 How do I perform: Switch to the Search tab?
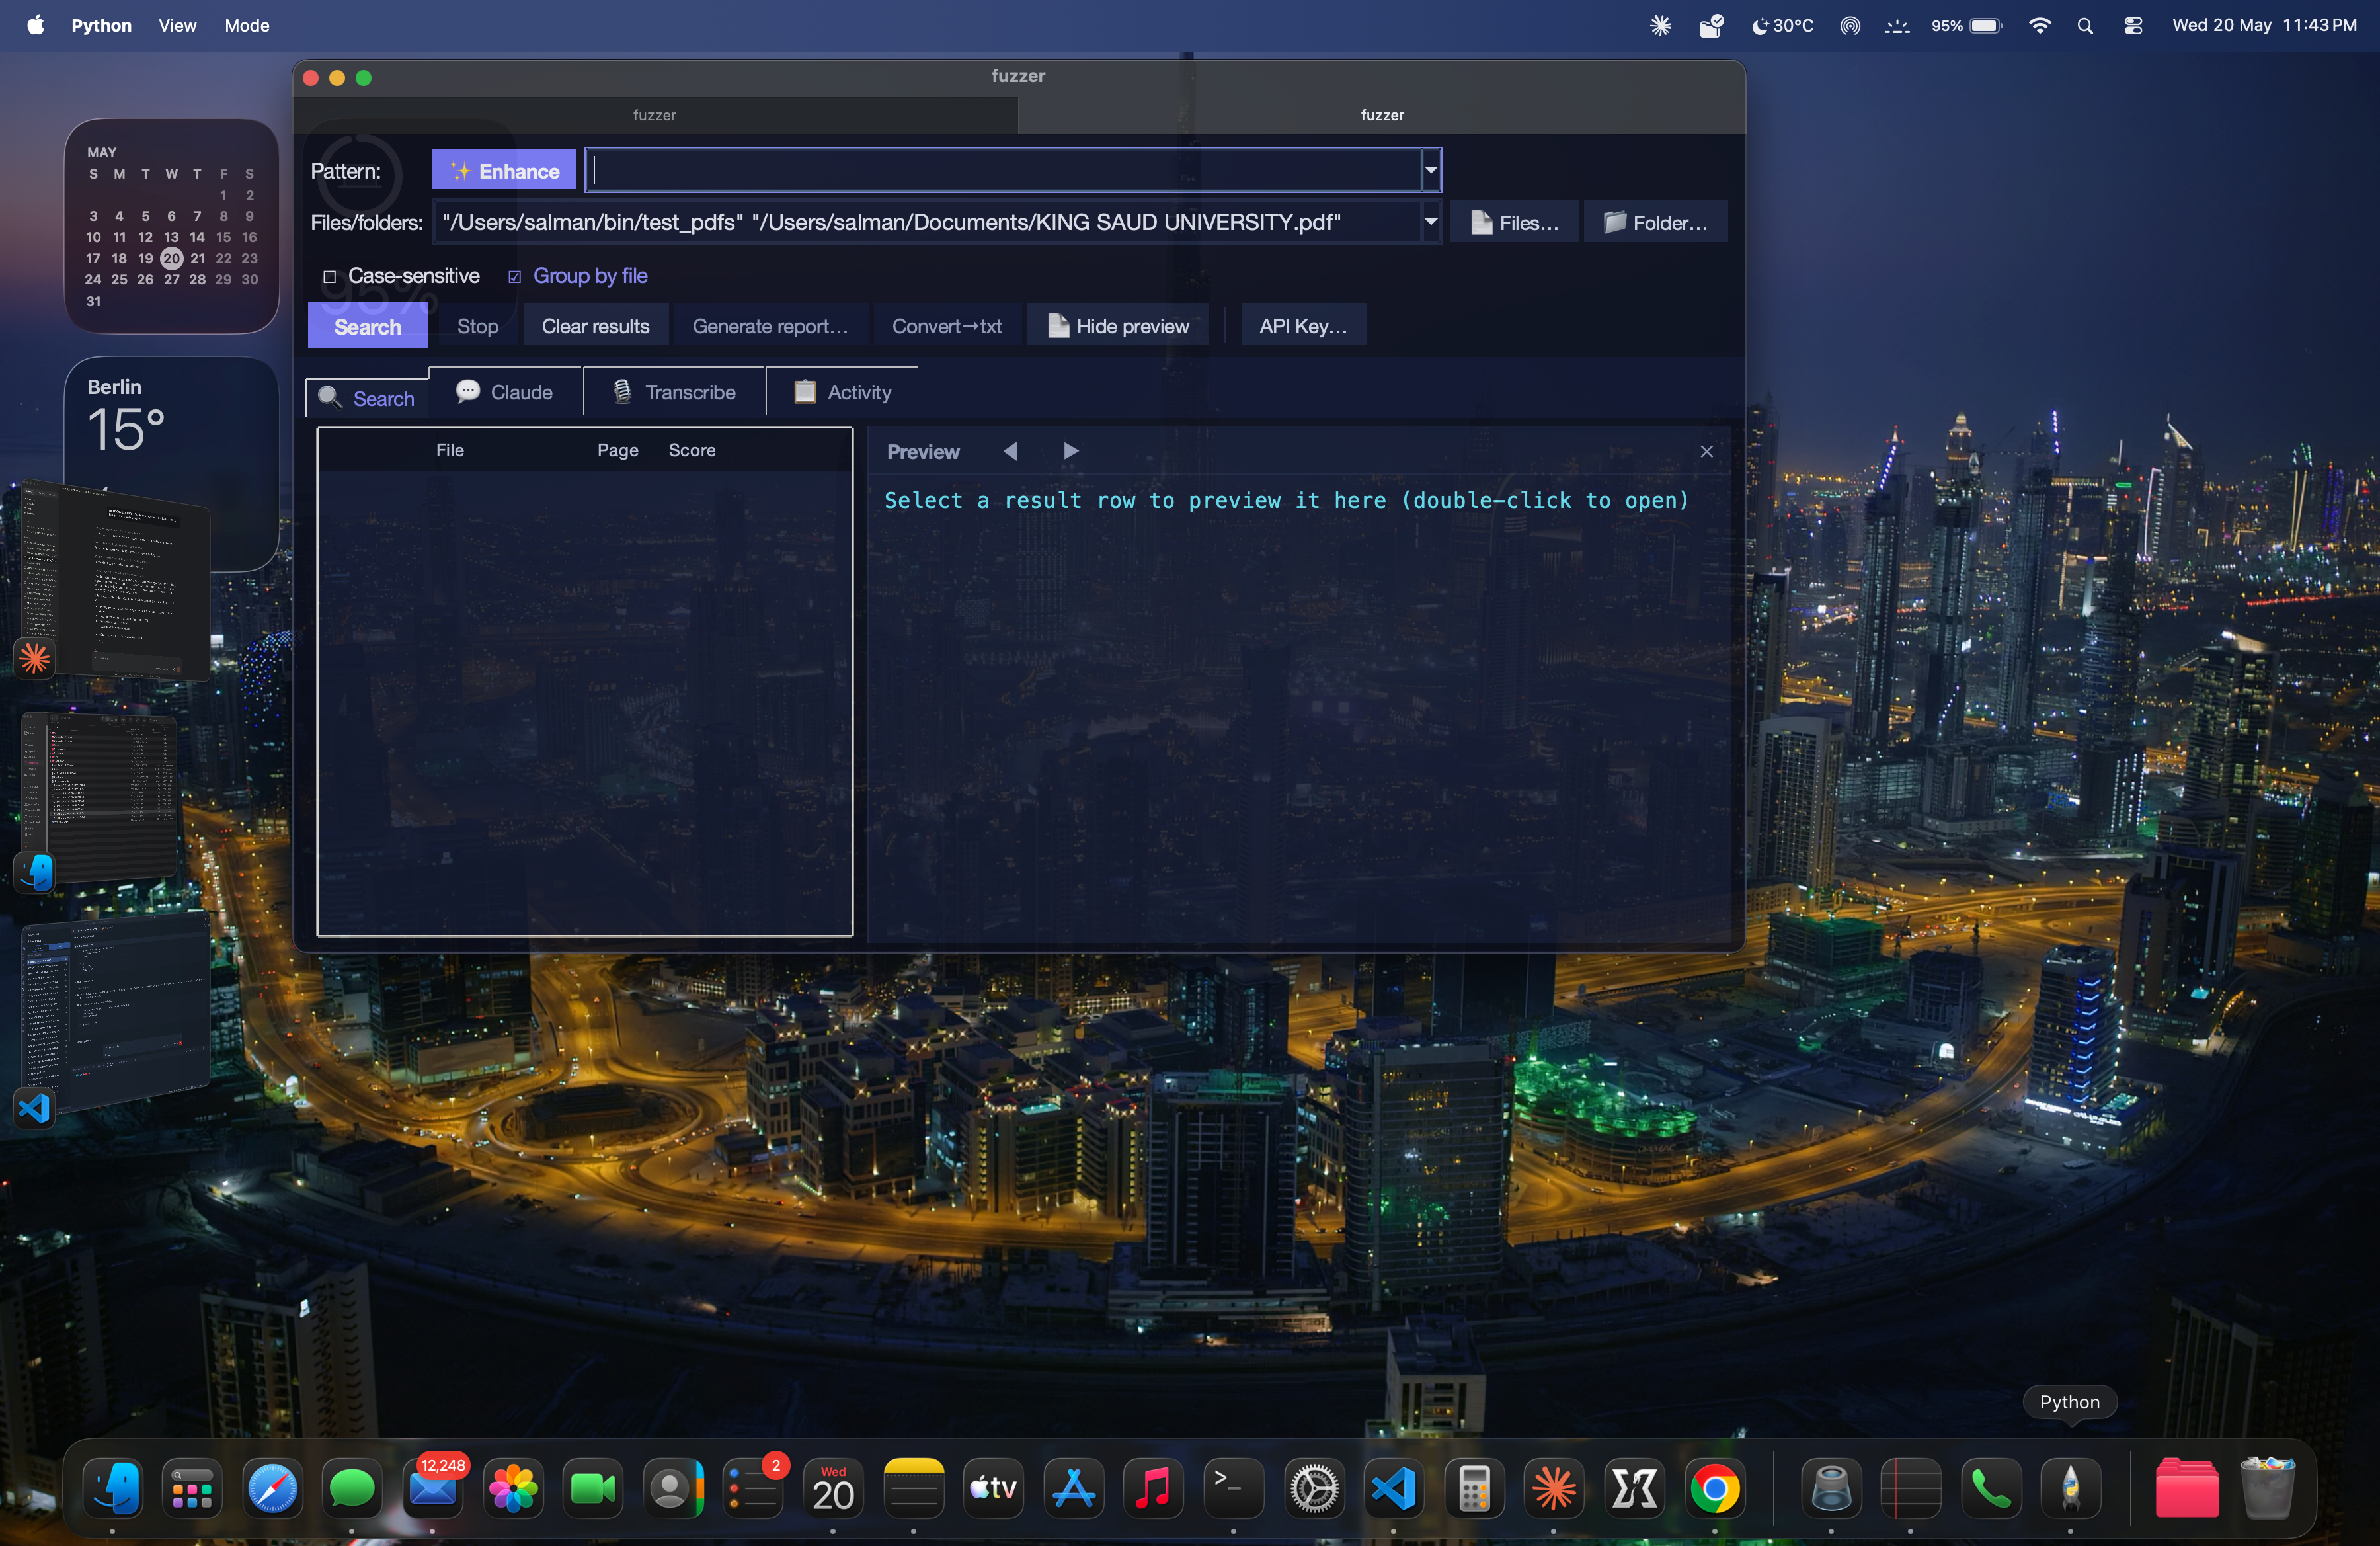(367, 398)
